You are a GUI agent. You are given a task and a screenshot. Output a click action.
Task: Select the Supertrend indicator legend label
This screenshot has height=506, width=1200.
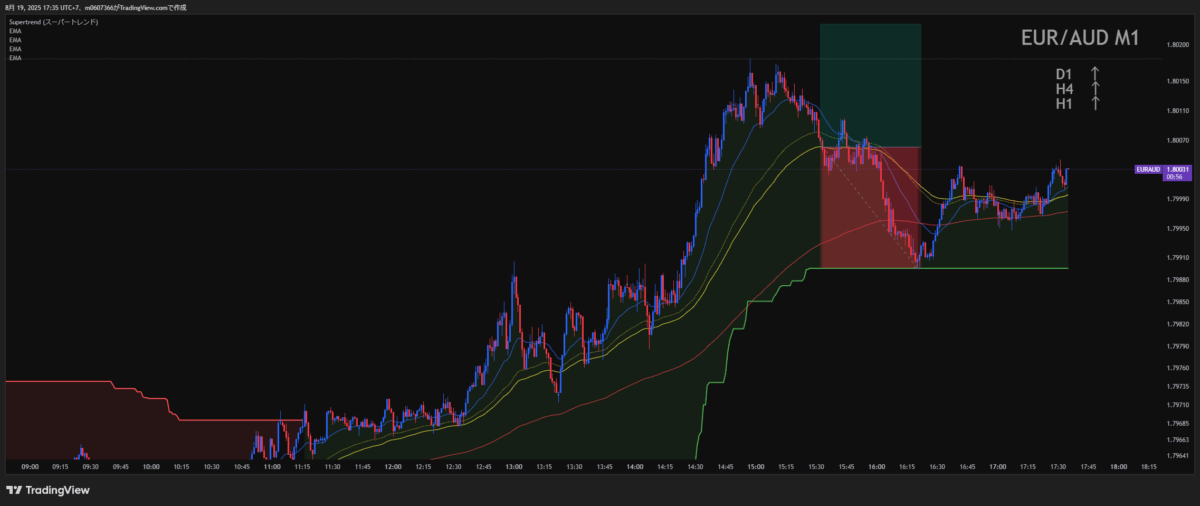pyautogui.click(x=53, y=22)
